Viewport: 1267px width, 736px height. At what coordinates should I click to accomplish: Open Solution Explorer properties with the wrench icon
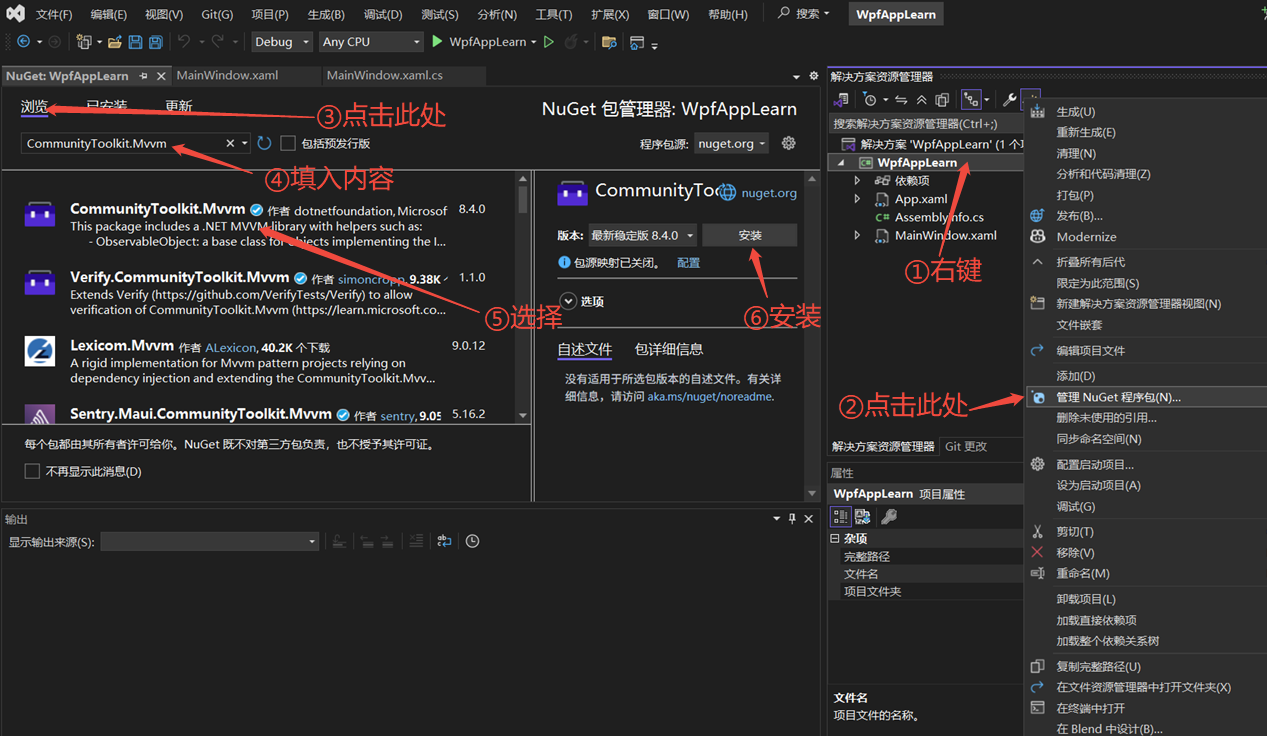click(1010, 100)
